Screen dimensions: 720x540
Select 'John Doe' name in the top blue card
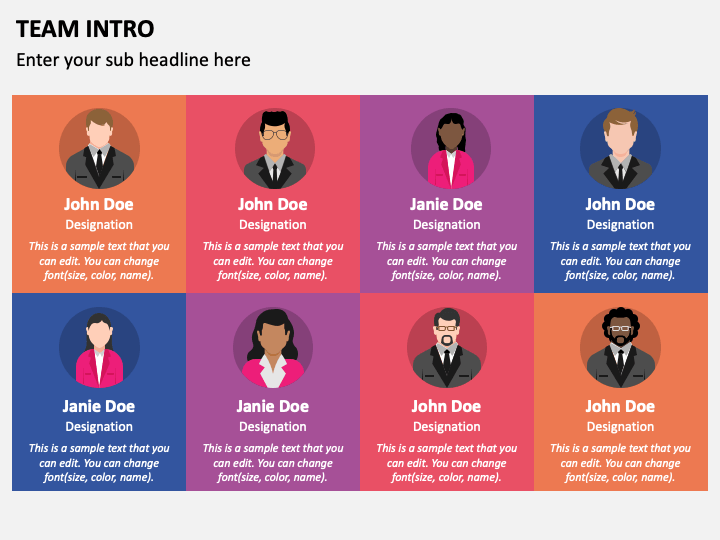click(x=620, y=204)
